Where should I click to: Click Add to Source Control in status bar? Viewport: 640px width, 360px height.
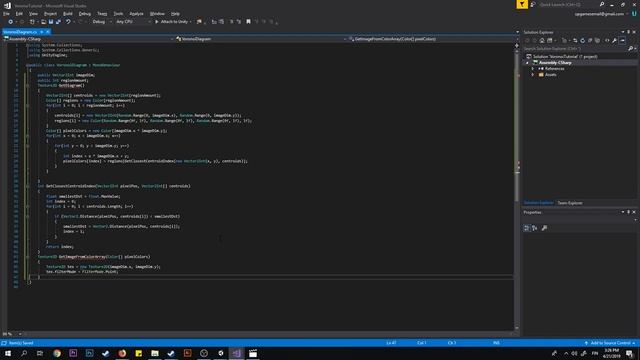[x=610, y=343]
